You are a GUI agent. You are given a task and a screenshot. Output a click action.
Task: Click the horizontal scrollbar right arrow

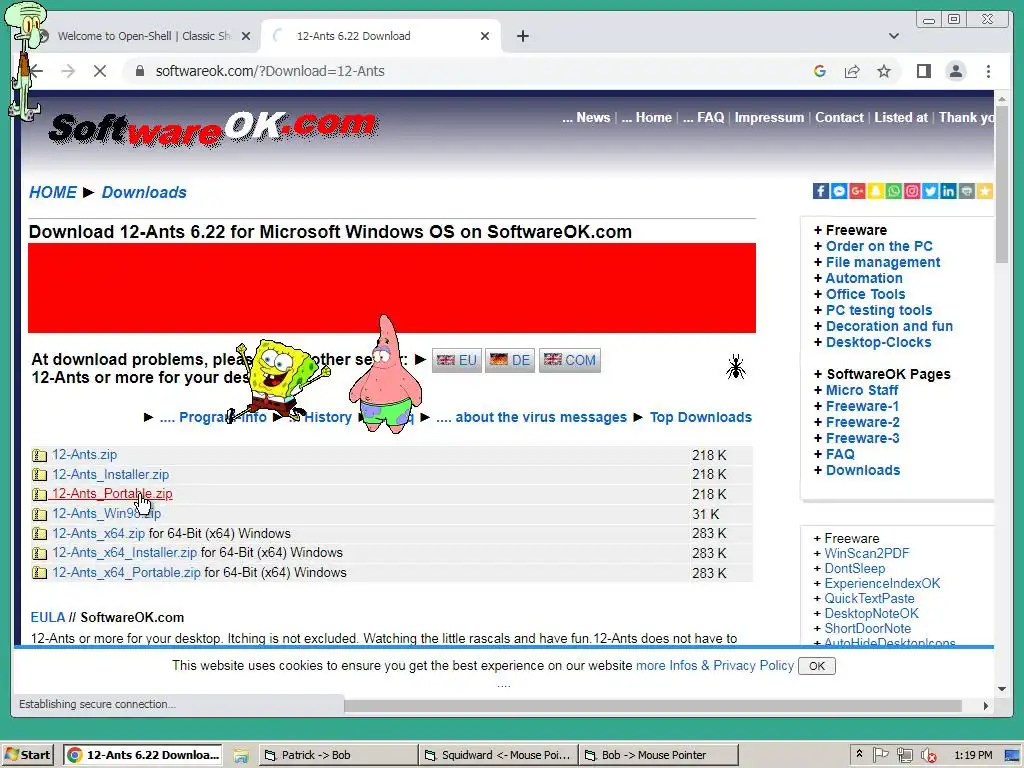click(x=985, y=705)
